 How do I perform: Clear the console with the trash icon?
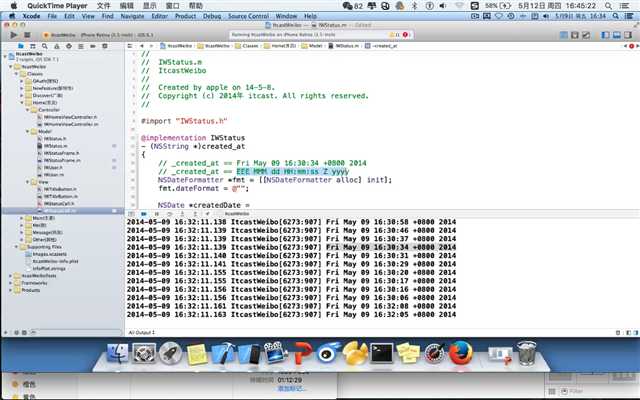tap(618, 333)
